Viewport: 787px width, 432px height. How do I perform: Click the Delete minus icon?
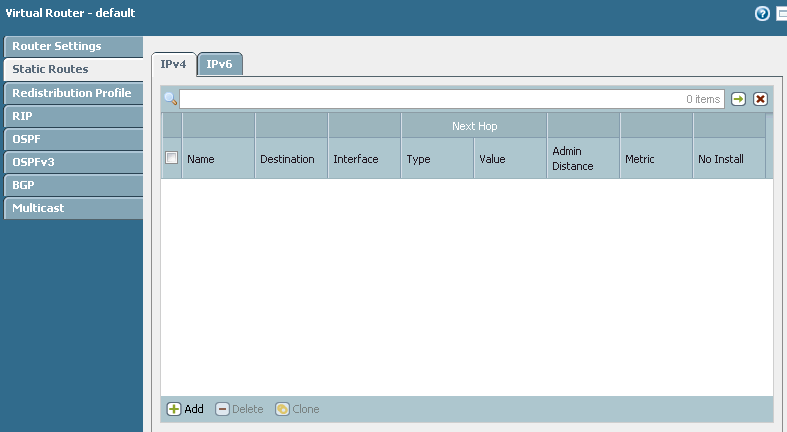222,409
